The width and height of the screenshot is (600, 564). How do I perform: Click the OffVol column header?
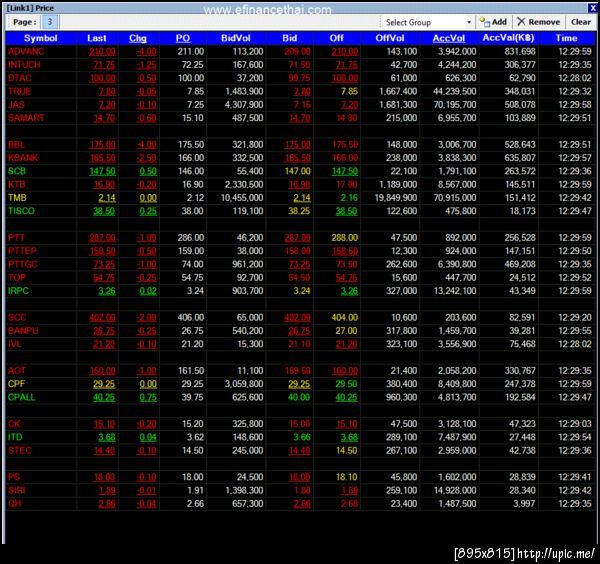pos(390,38)
